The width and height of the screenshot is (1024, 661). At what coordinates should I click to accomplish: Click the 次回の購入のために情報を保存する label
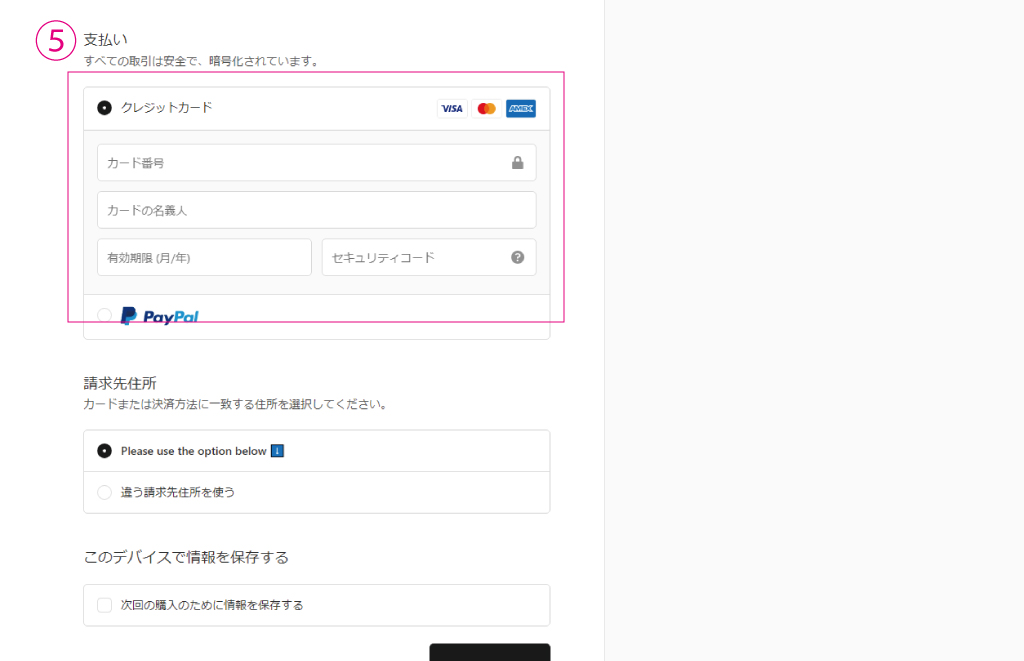[212, 605]
